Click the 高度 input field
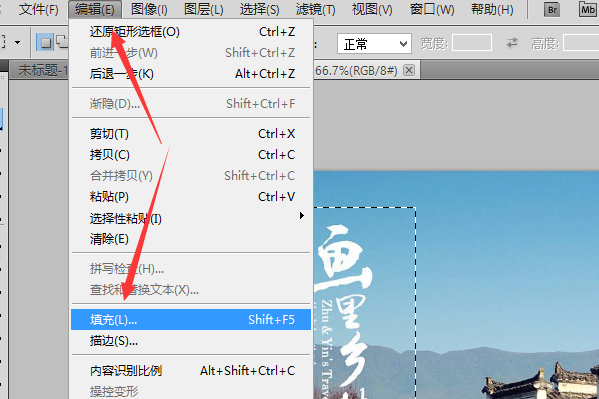 [581, 43]
